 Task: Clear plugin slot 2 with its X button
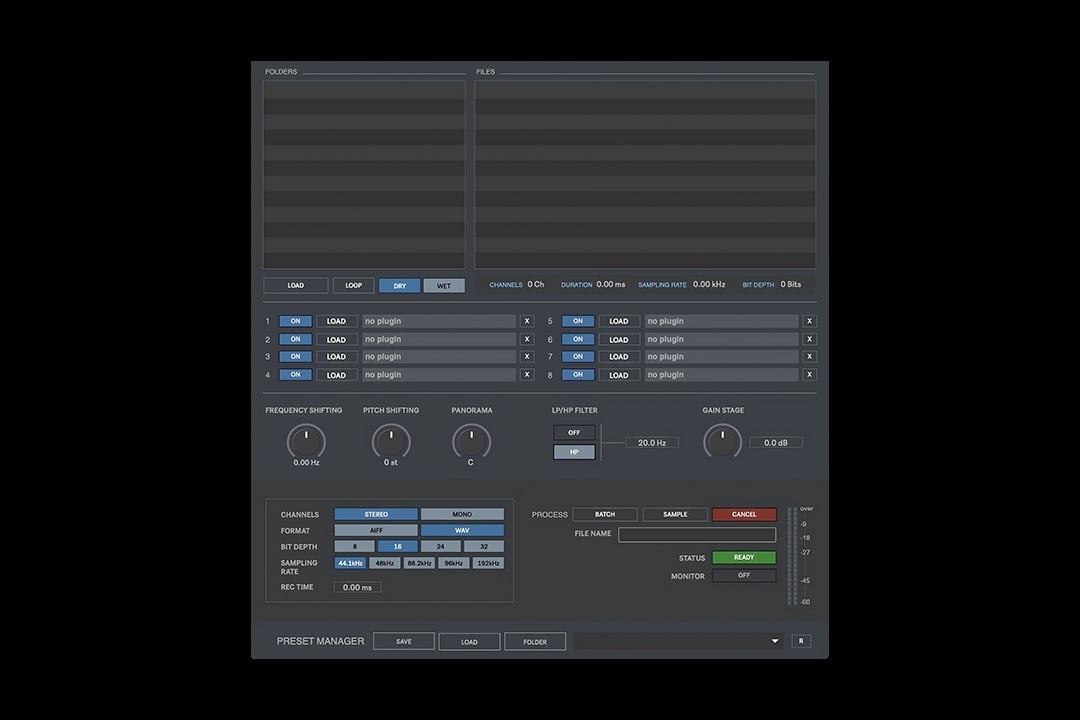[527, 339]
